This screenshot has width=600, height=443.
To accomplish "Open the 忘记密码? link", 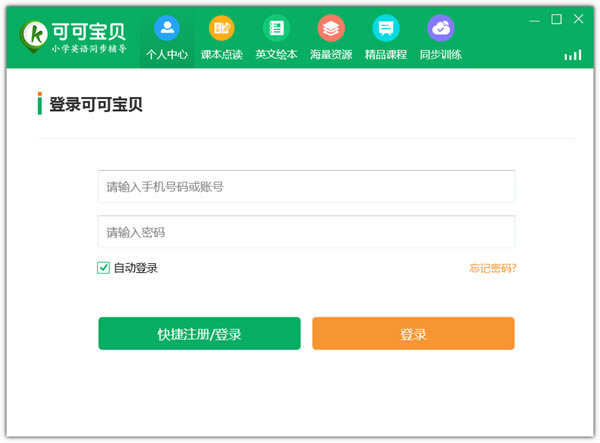I will pyautogui.click(x=493, y=268).
